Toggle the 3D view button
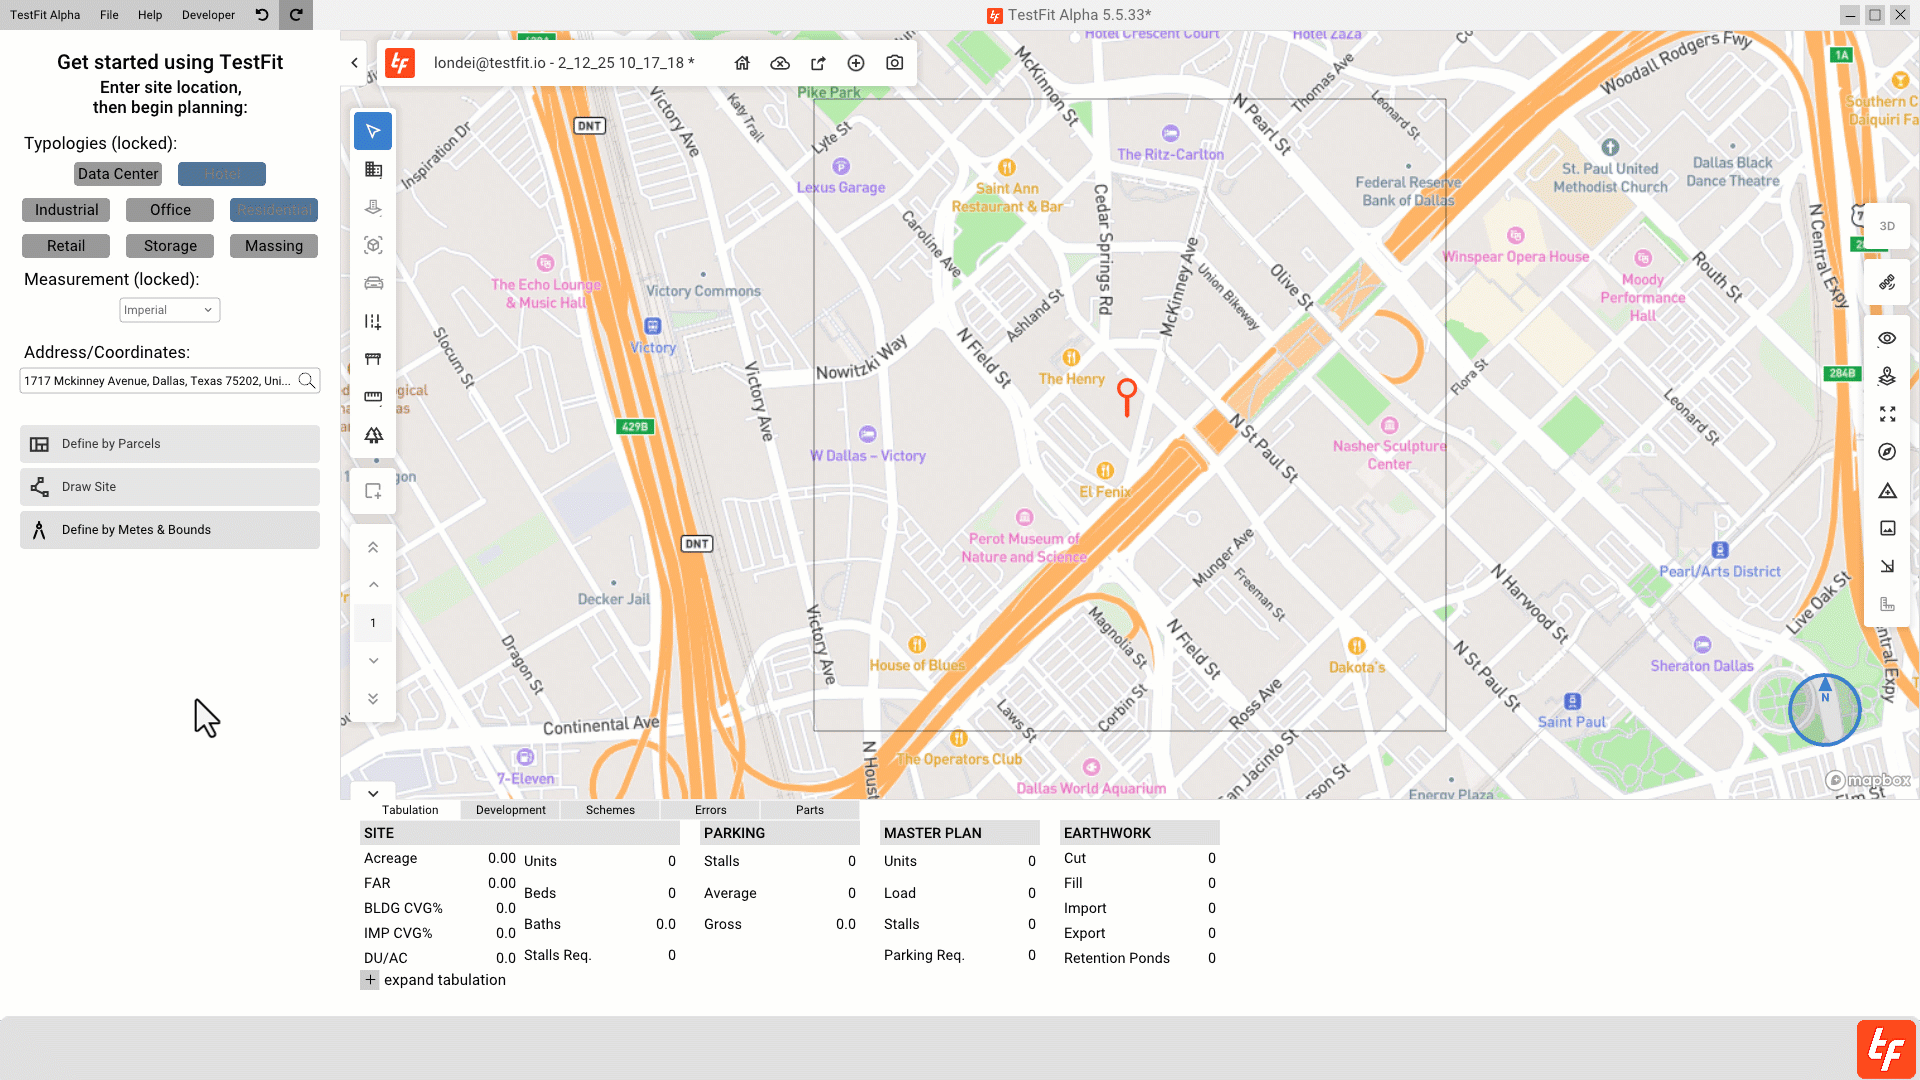The image size is (1920, 1080). tap(1887, 226)
